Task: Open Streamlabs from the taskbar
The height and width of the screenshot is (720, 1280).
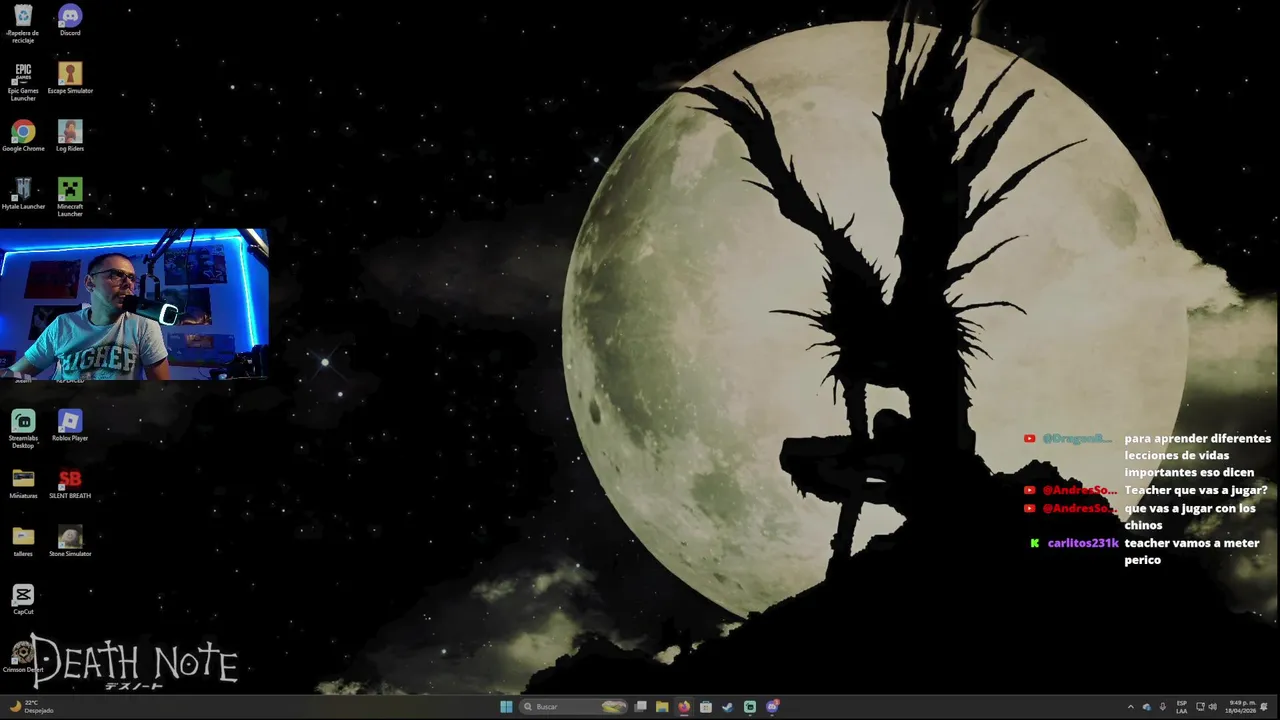Action: 749,707
